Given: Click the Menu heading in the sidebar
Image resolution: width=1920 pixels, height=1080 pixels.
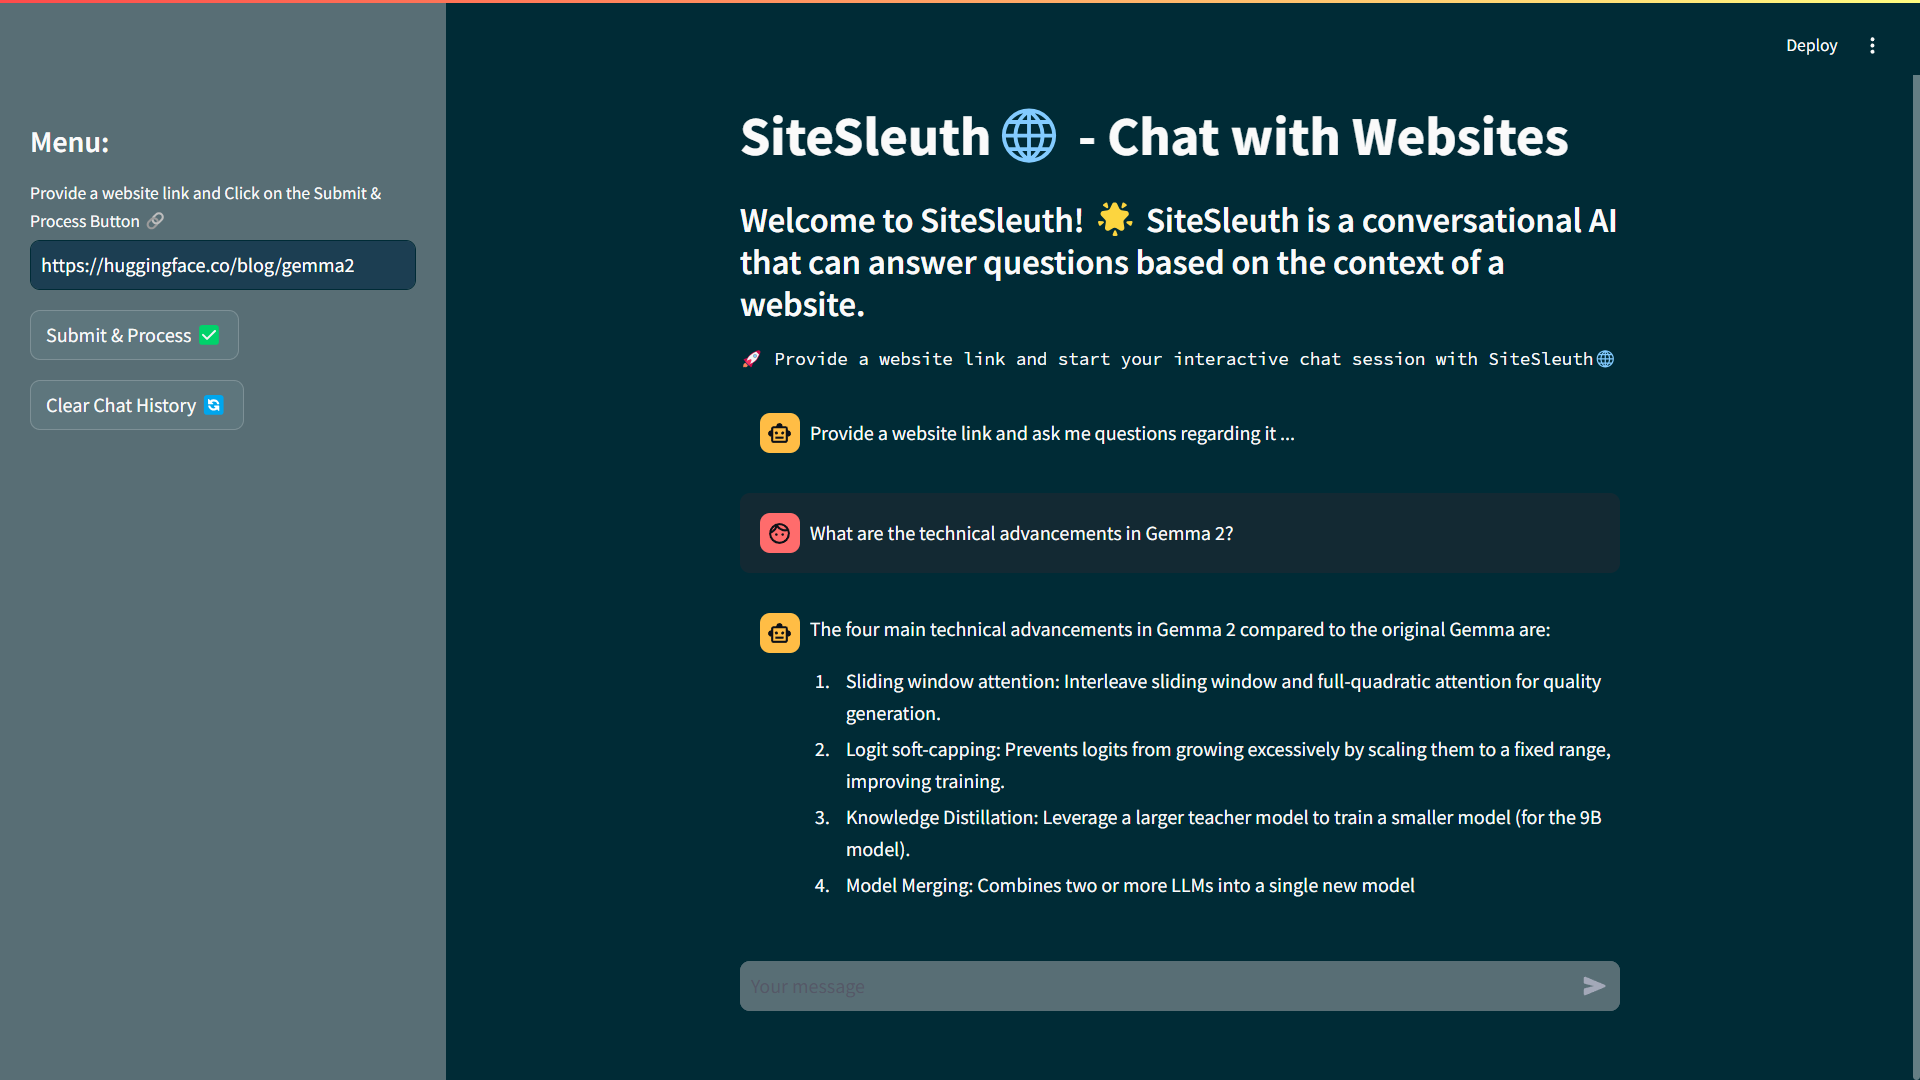Looking at the screenshot, I should point(69,142).
